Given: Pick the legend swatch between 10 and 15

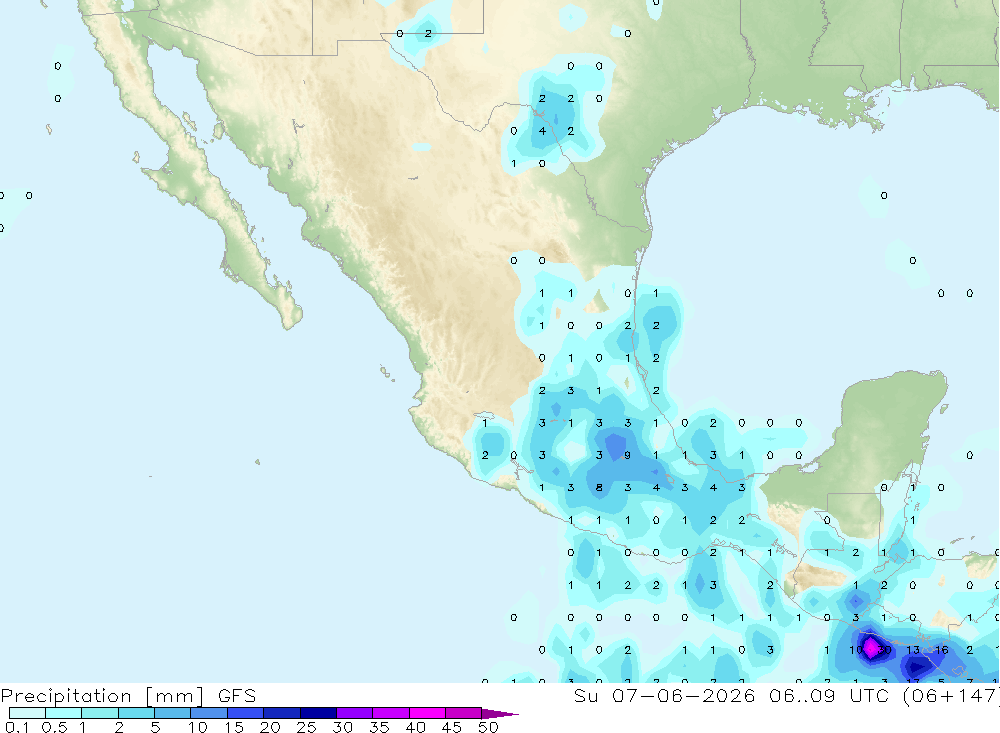Looking at the screenshot, I should 209,713.
